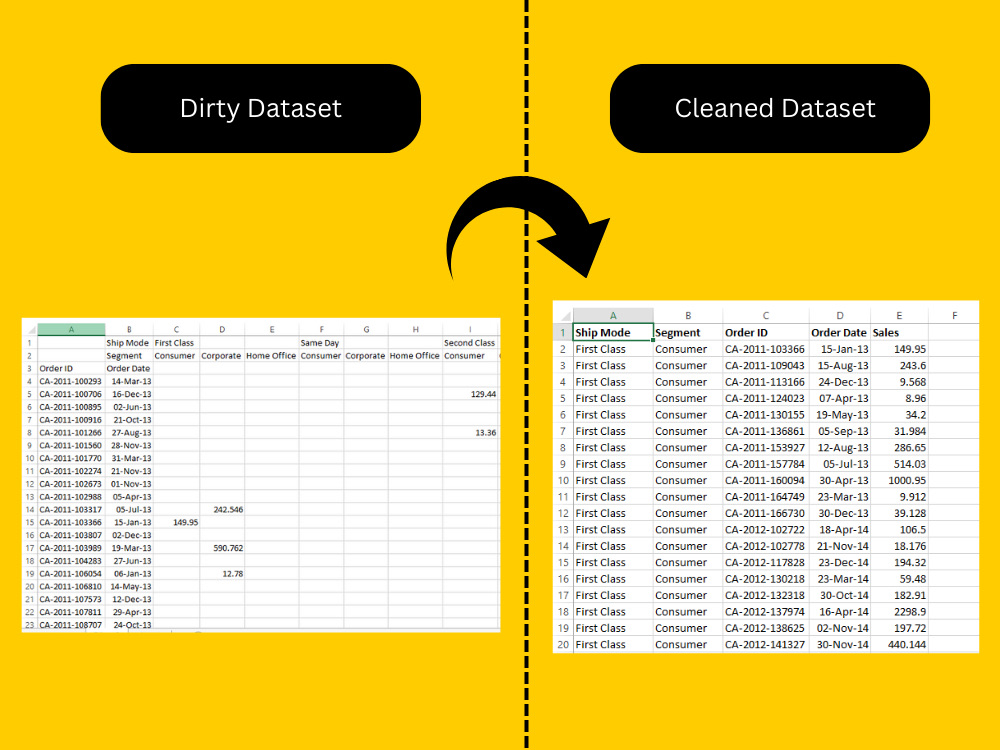Click value 12.78 in dirty sheet
This screenshot has height=750, width=1000.
coord(222,573)
